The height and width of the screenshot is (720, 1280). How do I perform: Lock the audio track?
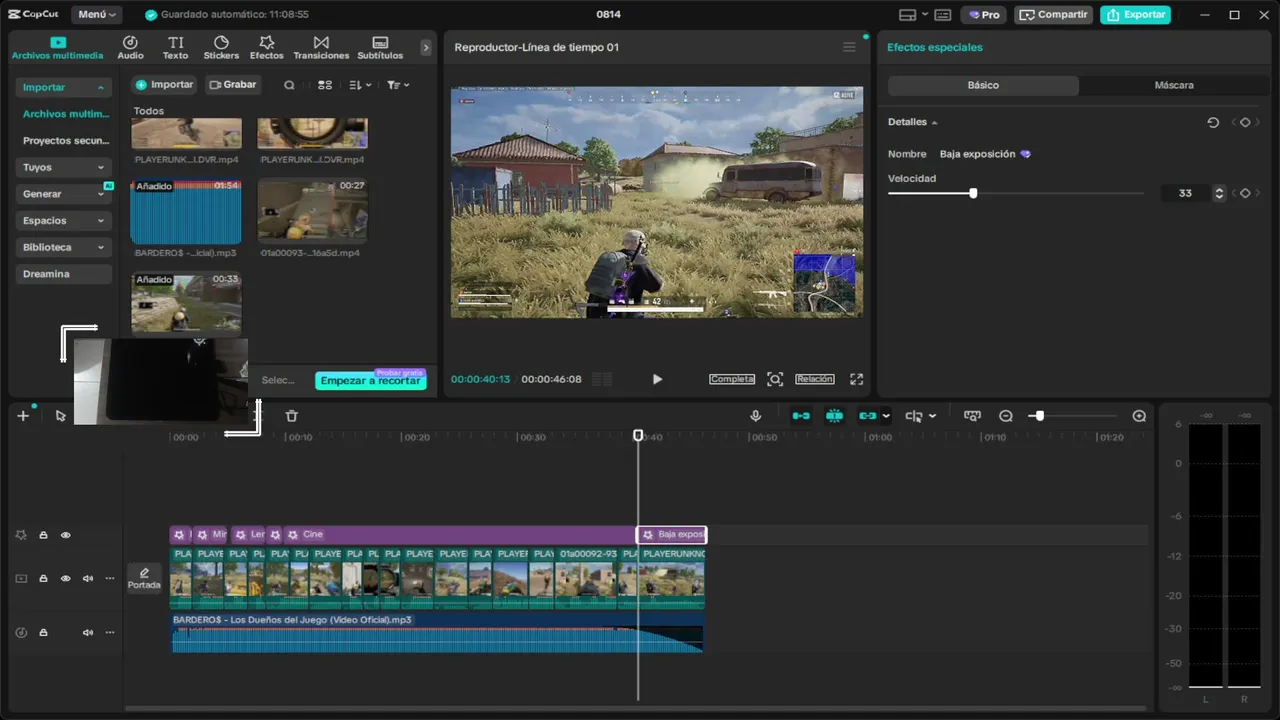click(43, 632)
